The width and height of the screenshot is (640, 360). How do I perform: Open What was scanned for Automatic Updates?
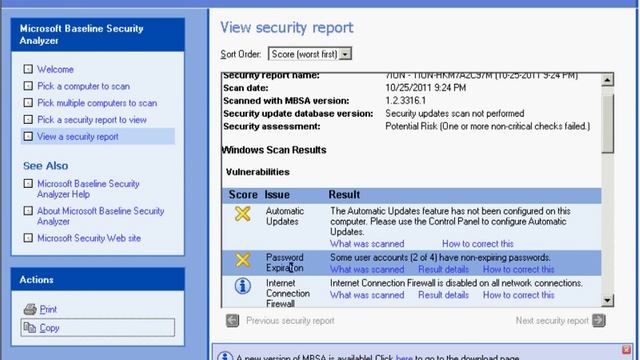[367, 244]
